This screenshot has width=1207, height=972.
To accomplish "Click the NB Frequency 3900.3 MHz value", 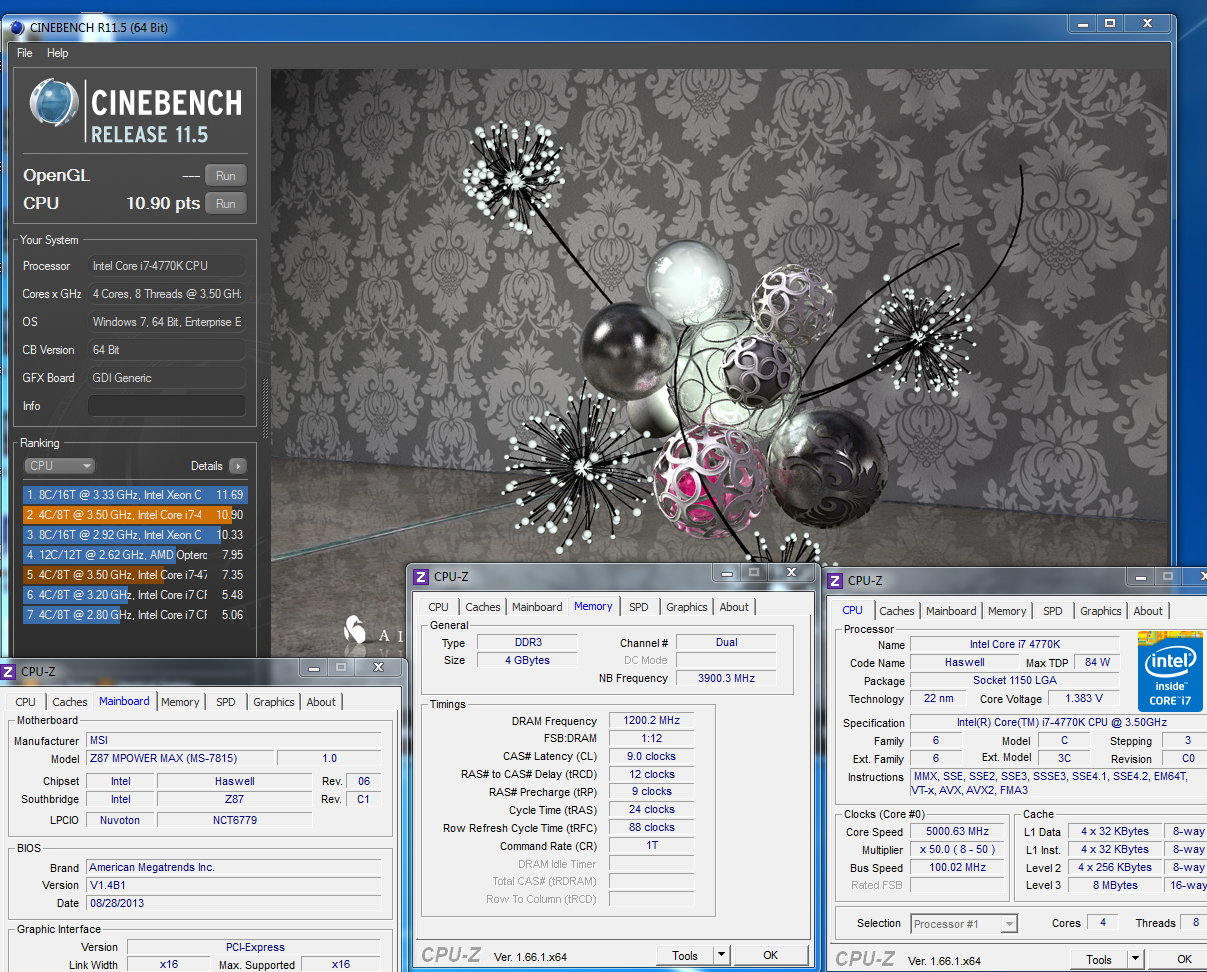I will point(725,678).
